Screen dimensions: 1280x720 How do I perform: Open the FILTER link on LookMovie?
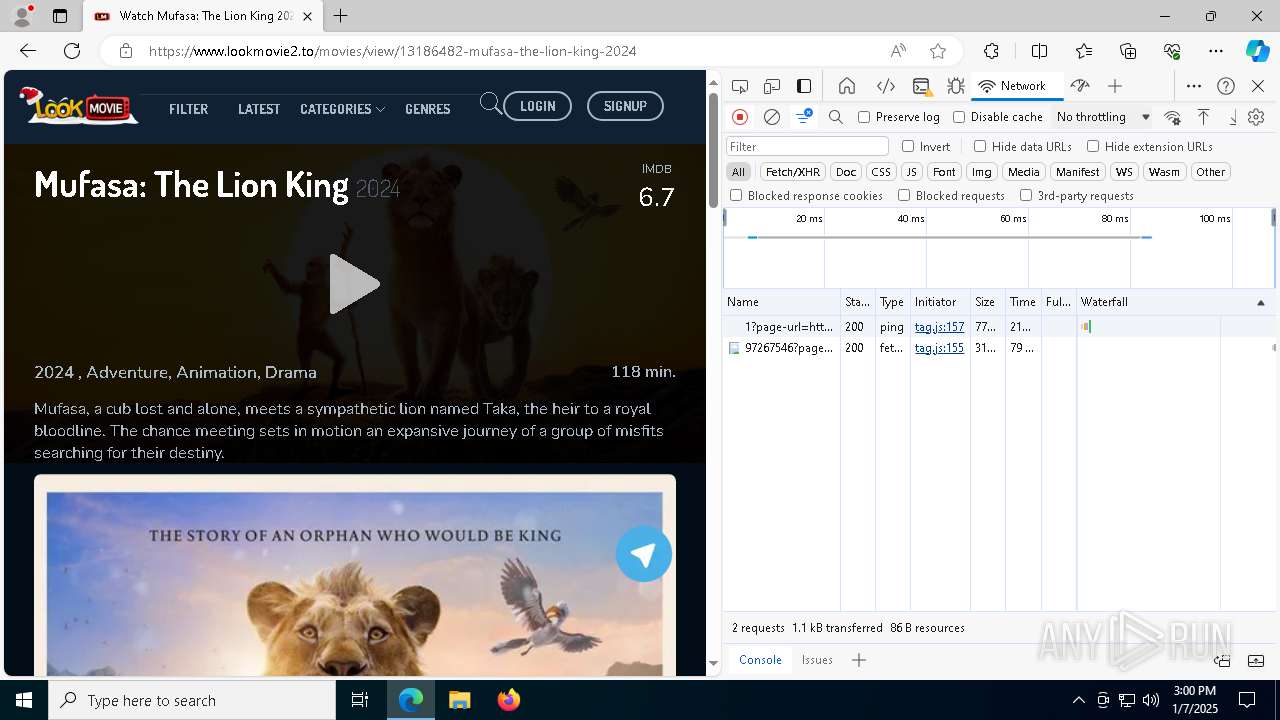(188, 109)
